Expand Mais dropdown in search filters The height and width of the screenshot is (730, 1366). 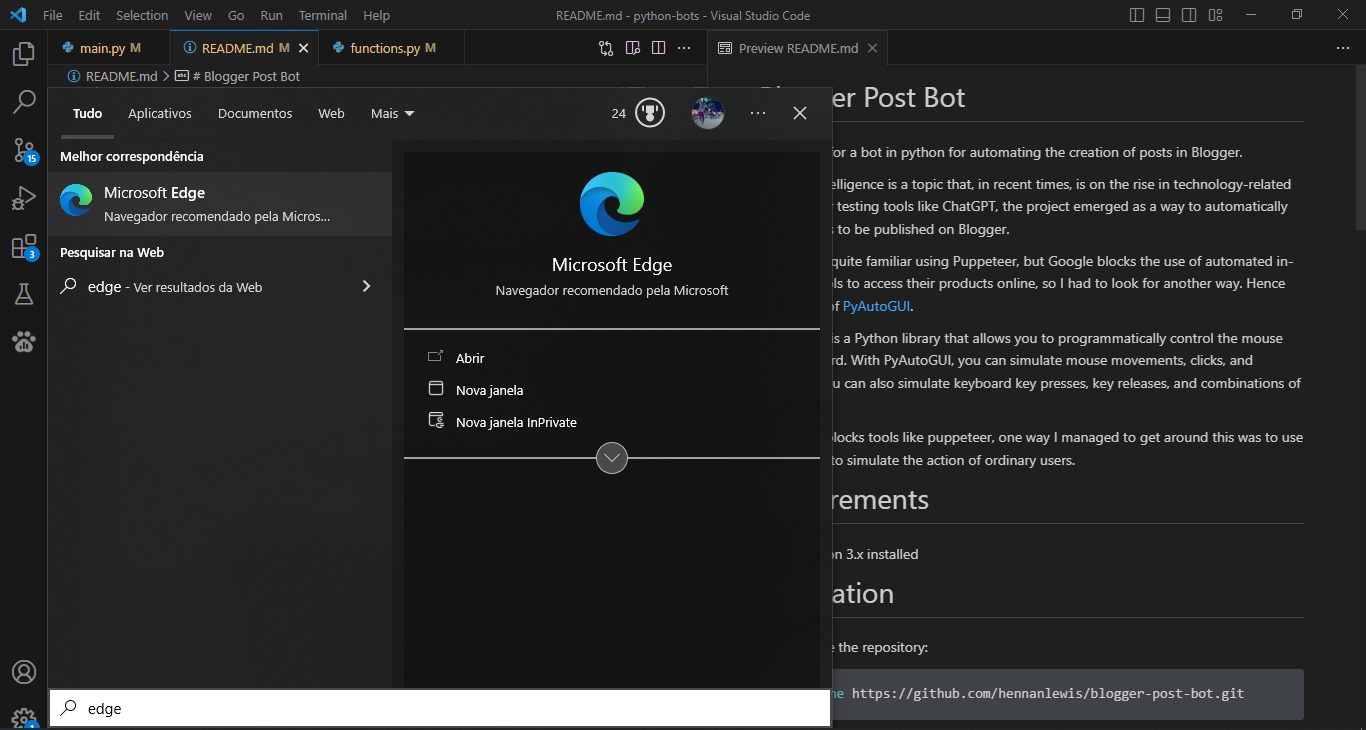392,113
